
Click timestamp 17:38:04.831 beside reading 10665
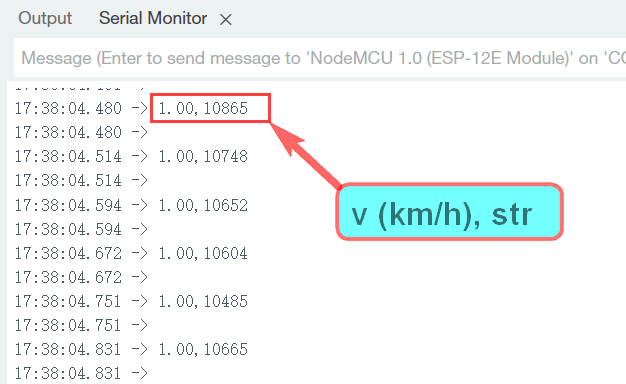click(68, 349)
